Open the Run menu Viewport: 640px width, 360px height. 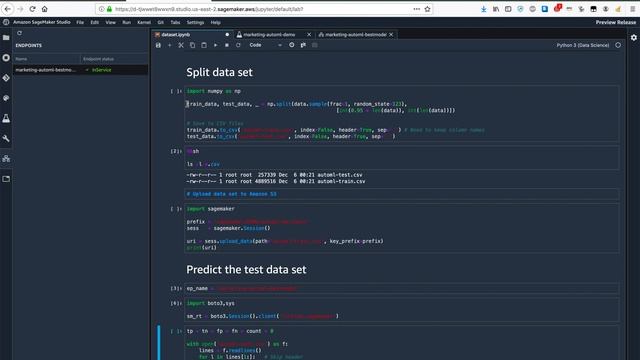point(127,22)
